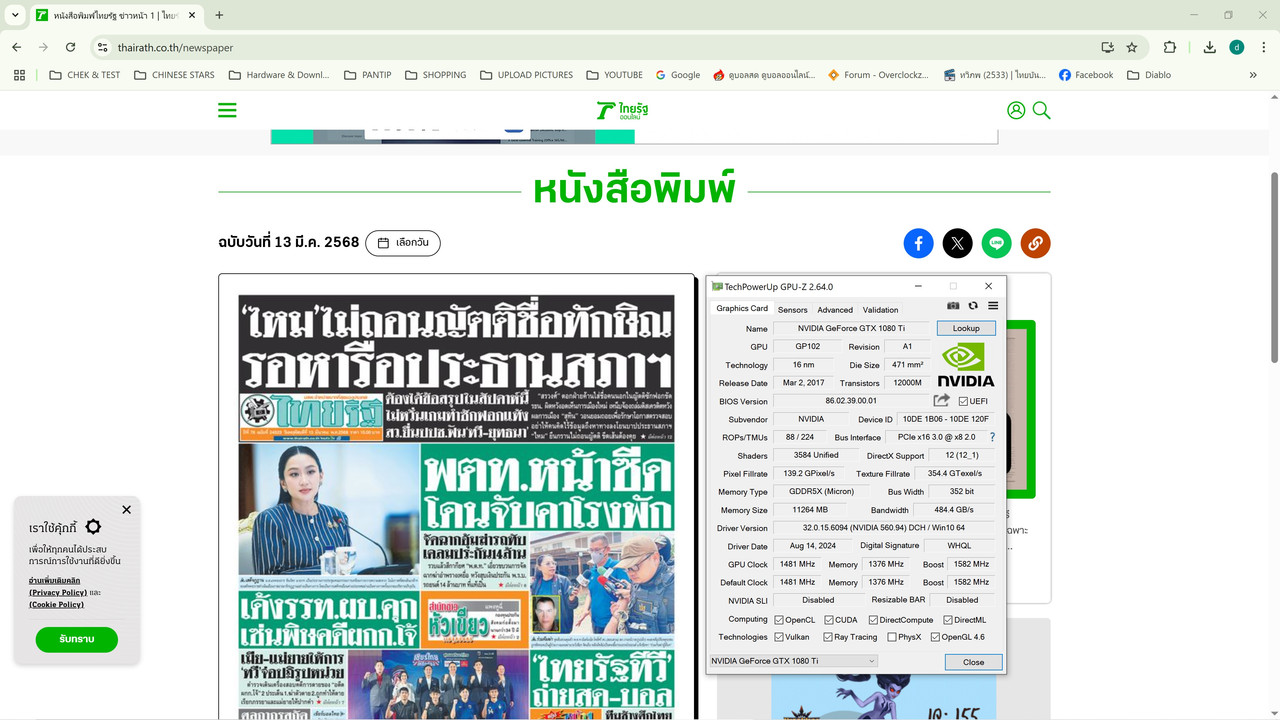Share the newspaper on X

[957, 243]
